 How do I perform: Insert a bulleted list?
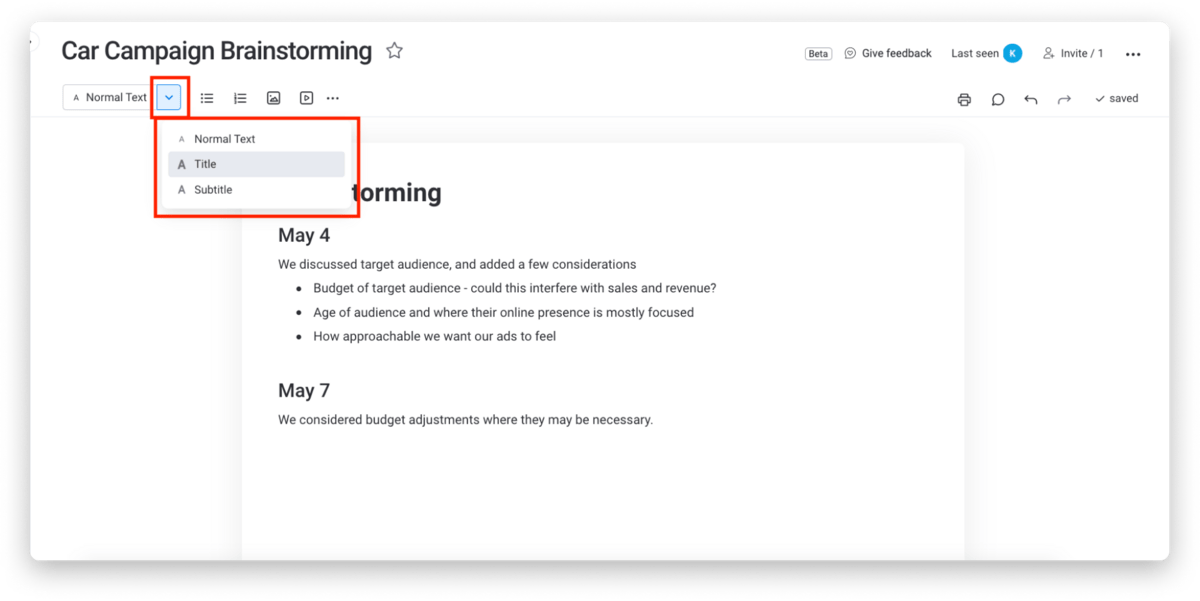[x=207, y=98]
